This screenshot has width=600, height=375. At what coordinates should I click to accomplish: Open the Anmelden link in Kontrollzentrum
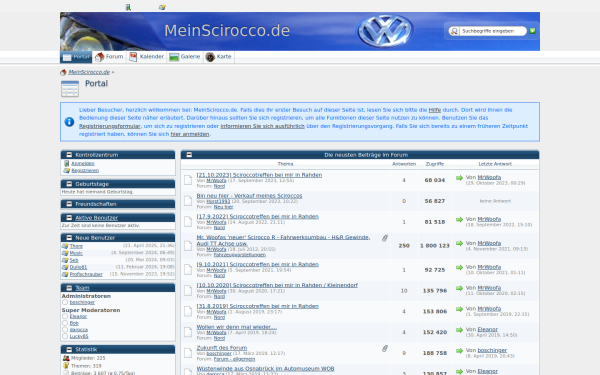[x=83, y=164]
